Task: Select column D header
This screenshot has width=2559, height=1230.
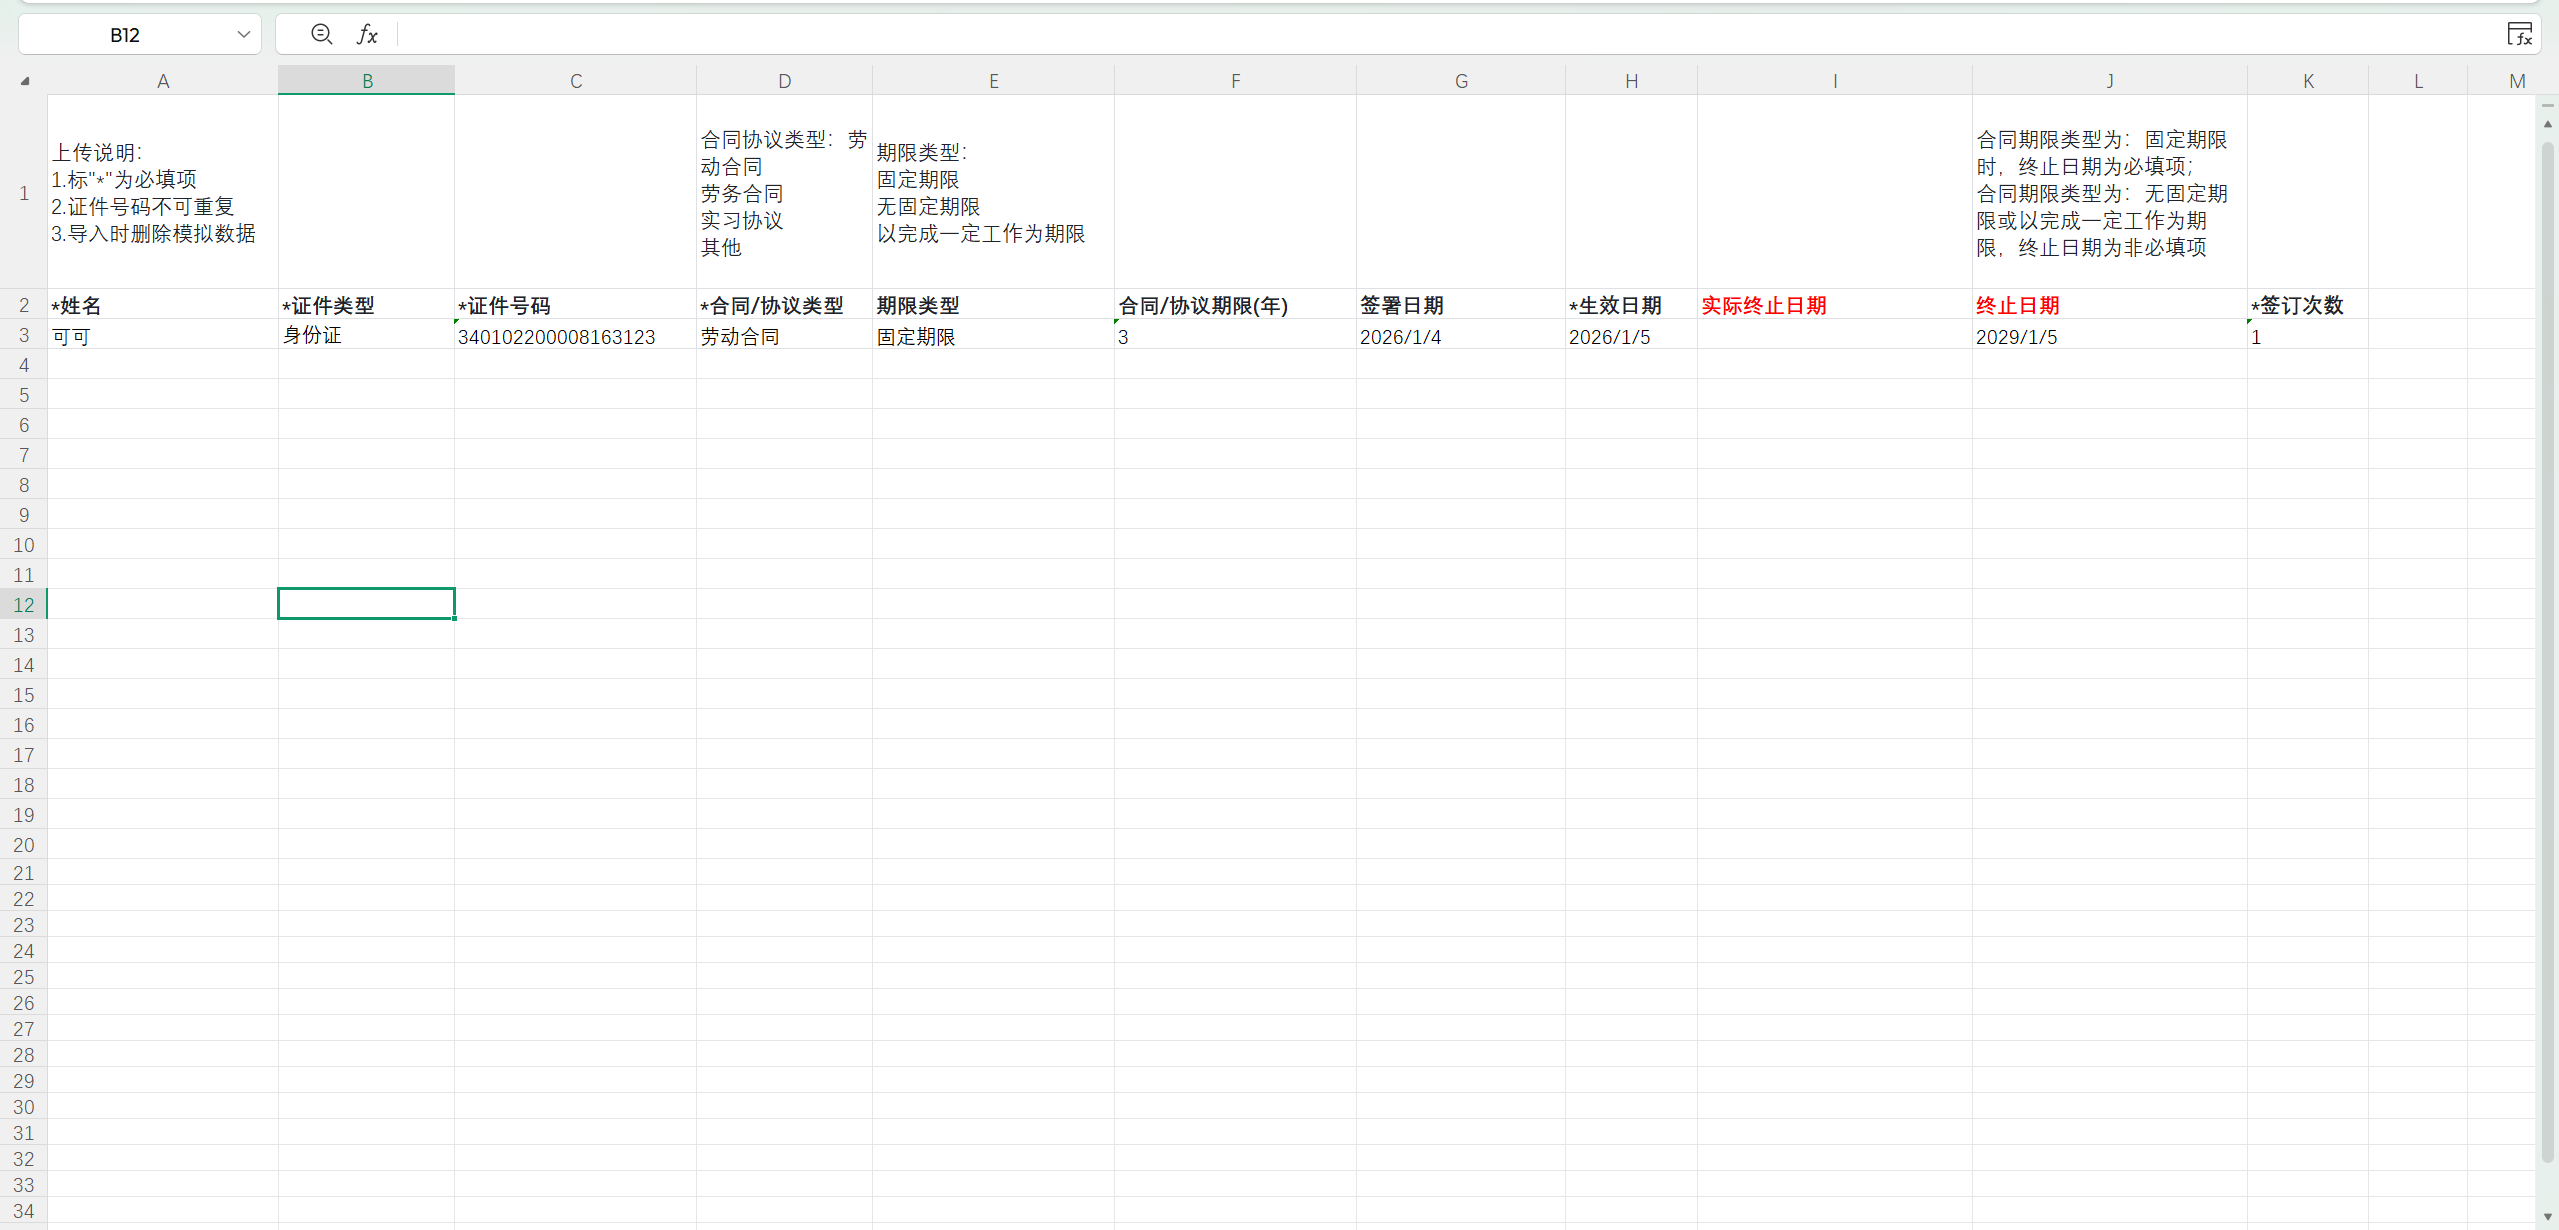Action: 784,81
